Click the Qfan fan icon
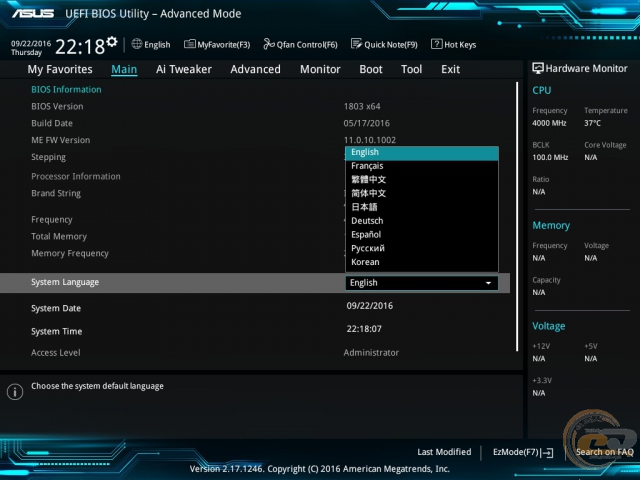This screenshot has height=480, width=640. 269,44
